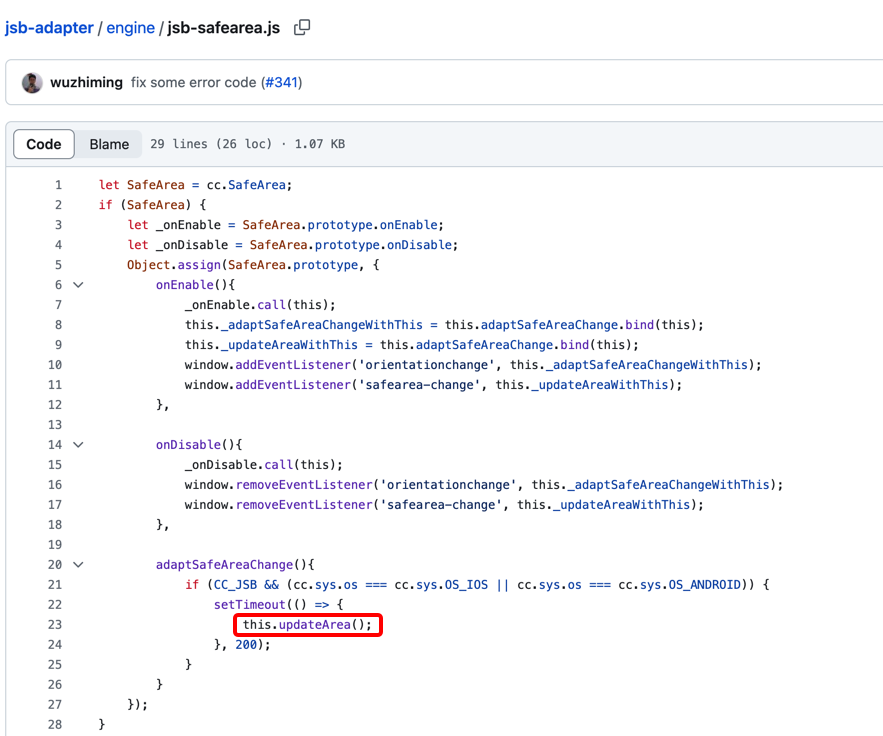The height and width of the screenshot is (736, 883).
Task: Open the 'fix some error code' commit message
Action: click(x=193, y=82)
